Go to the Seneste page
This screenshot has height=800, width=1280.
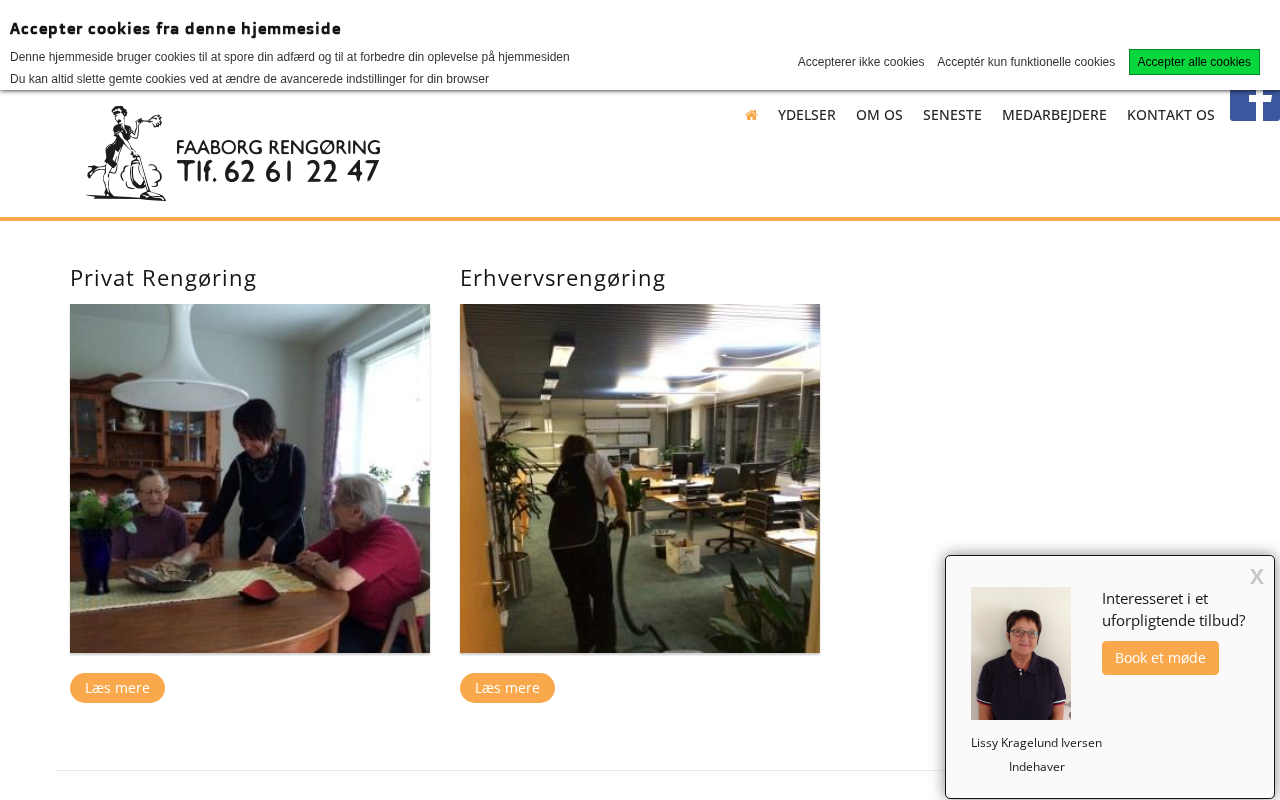(x=952, y=115)
